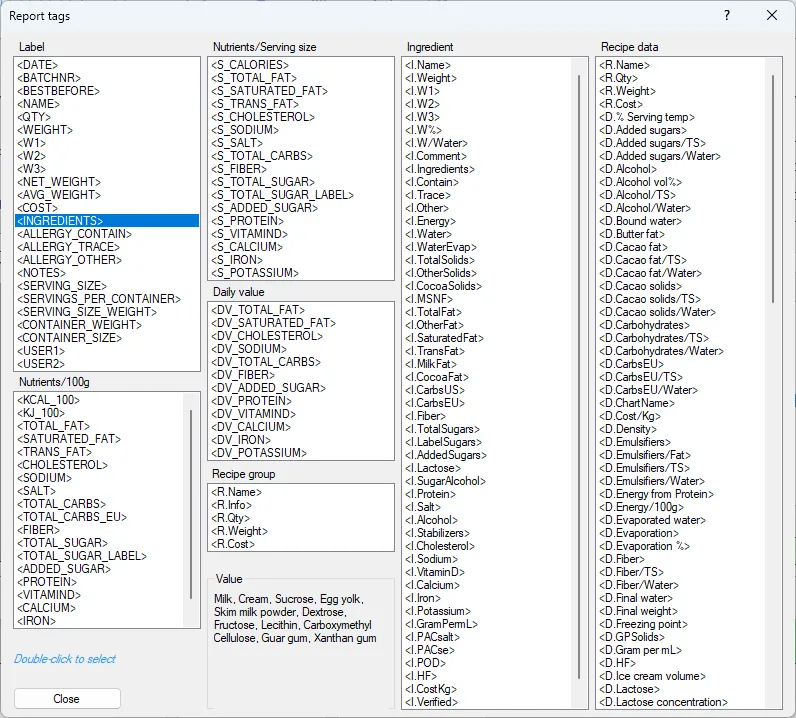Image resolution: width=796 pixels, height=718 pixels.
Task: Select the <D.Cacao solids/Water> tag
Action: (657, 312)
